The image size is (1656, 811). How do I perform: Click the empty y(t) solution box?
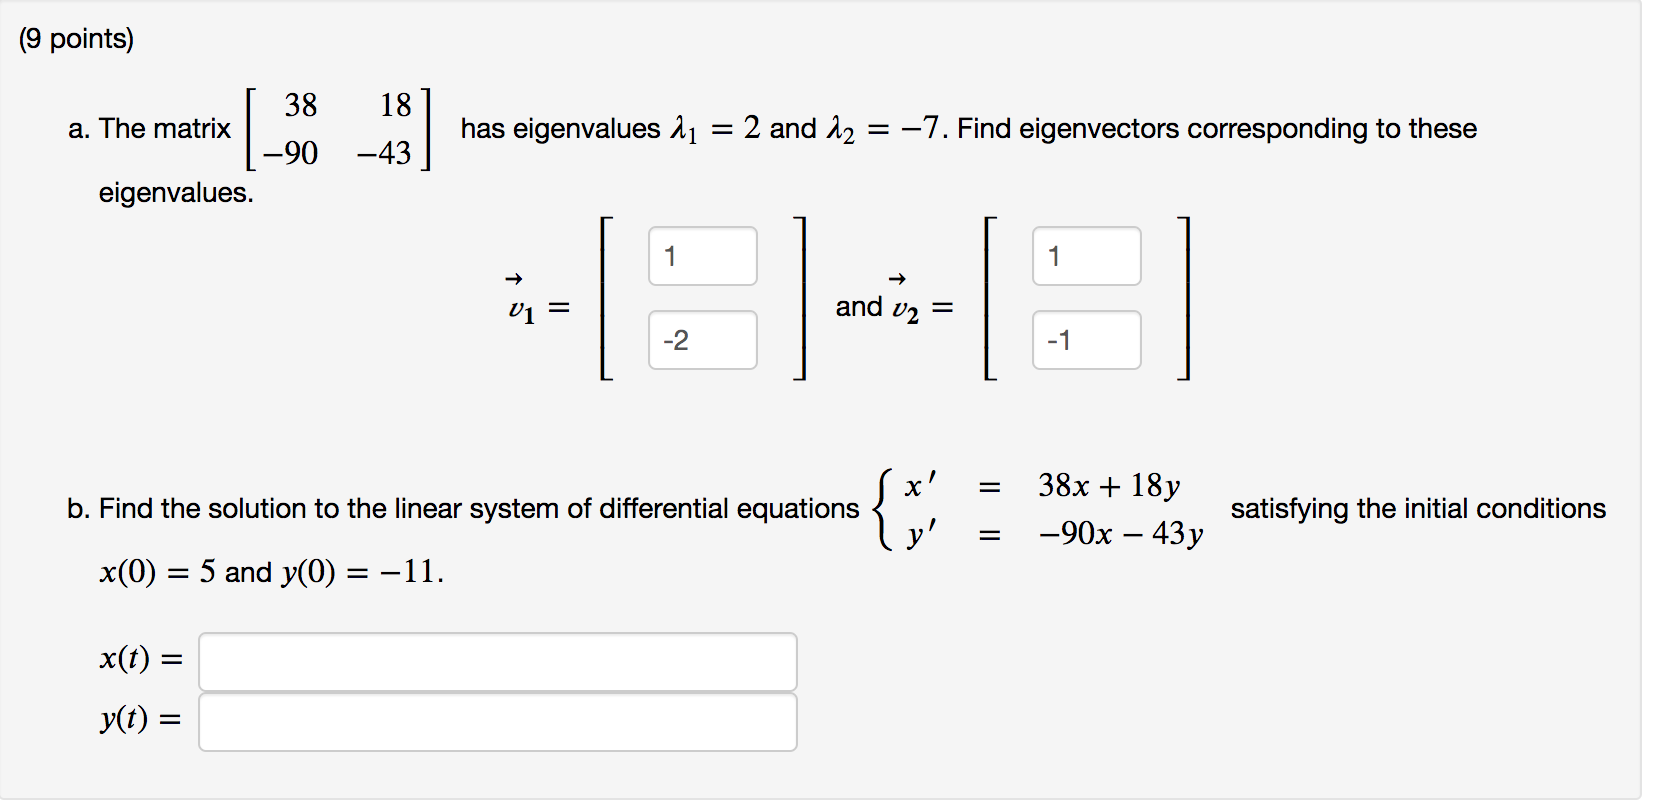(x=495, y=720)
